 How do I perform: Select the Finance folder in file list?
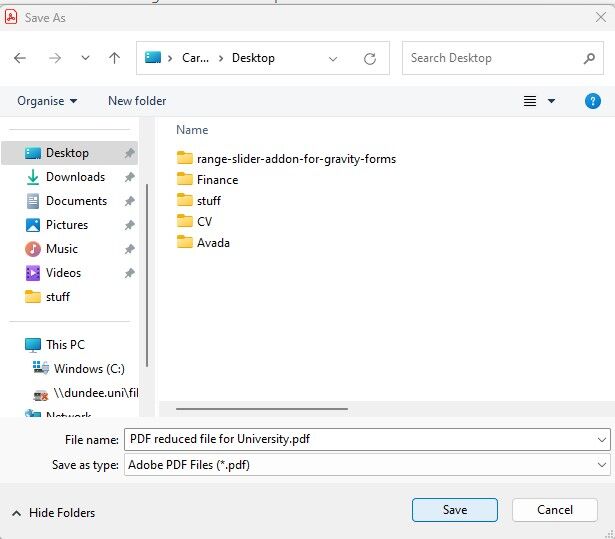coord(207,180)
